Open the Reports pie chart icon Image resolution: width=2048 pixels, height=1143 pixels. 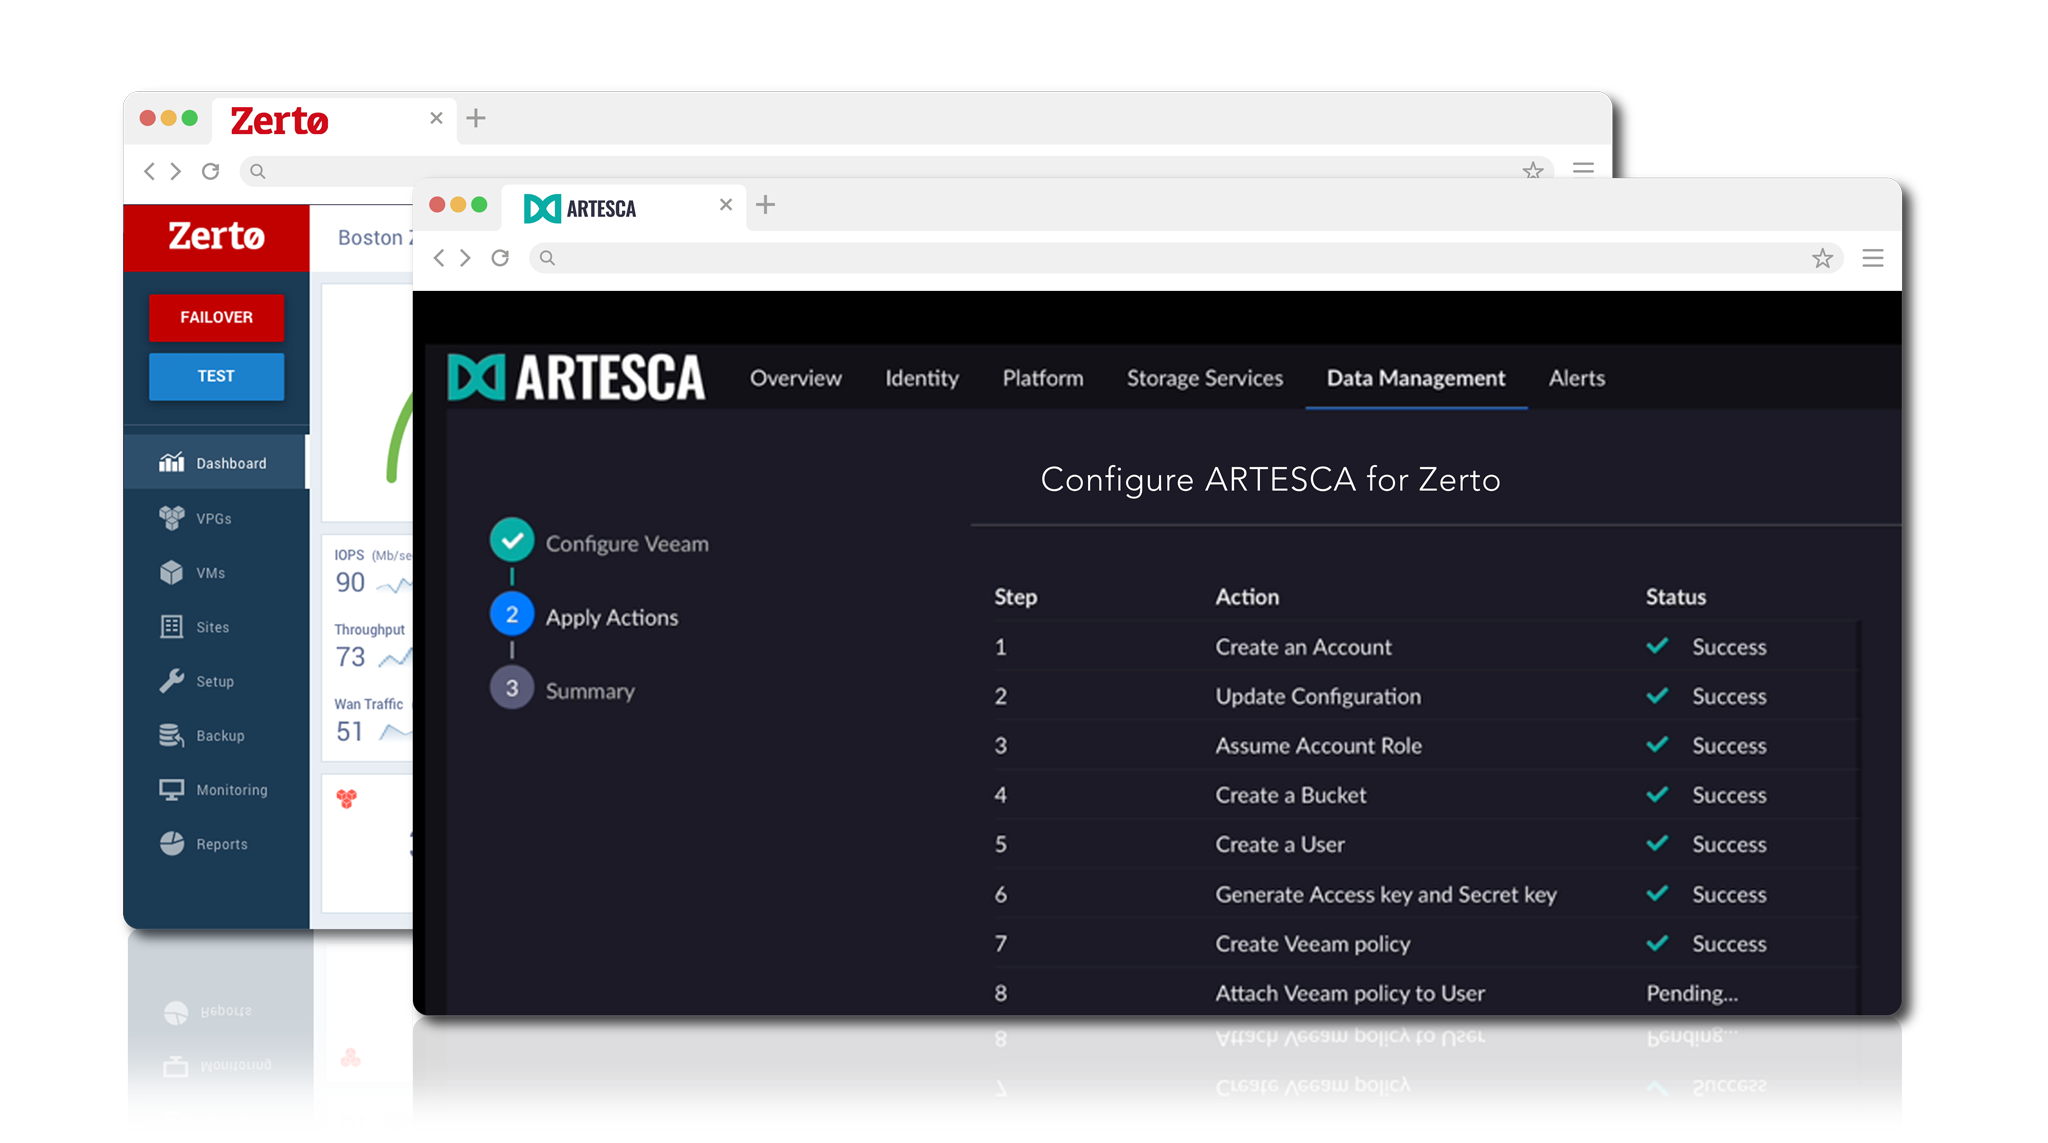172,844
